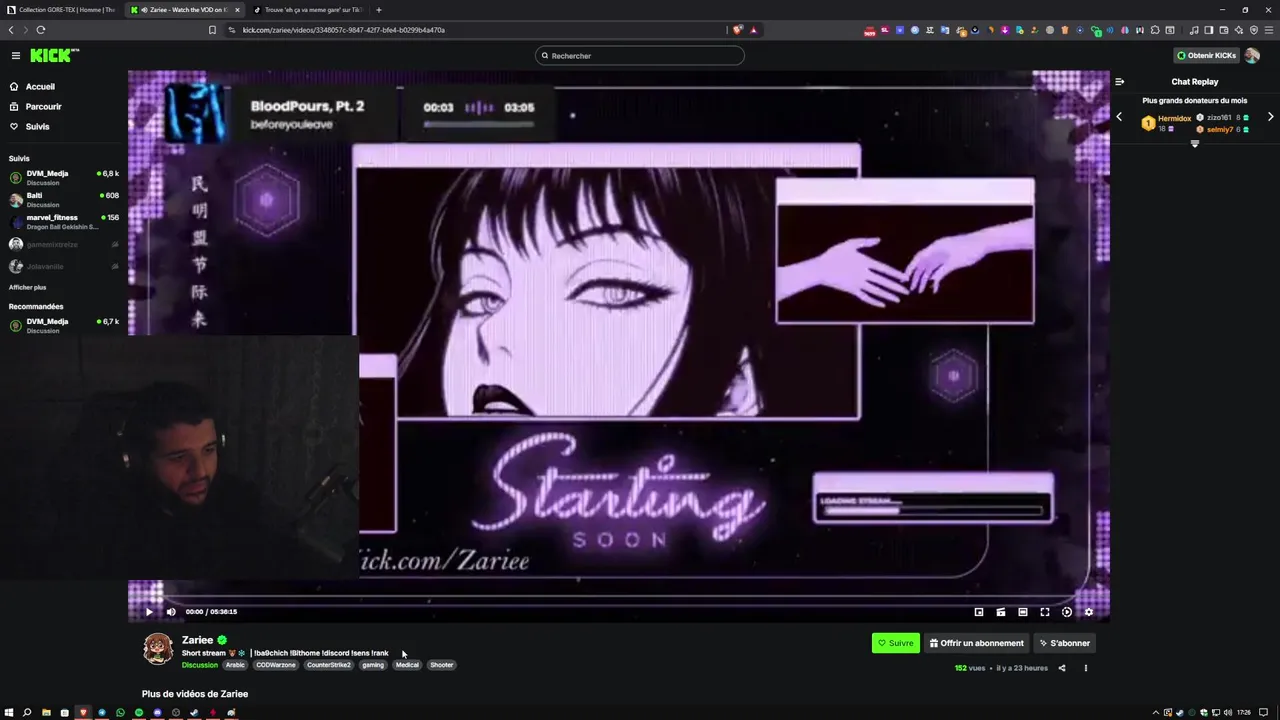
Task: Open Suivis in the sidebar
Action: click(30, 127)
